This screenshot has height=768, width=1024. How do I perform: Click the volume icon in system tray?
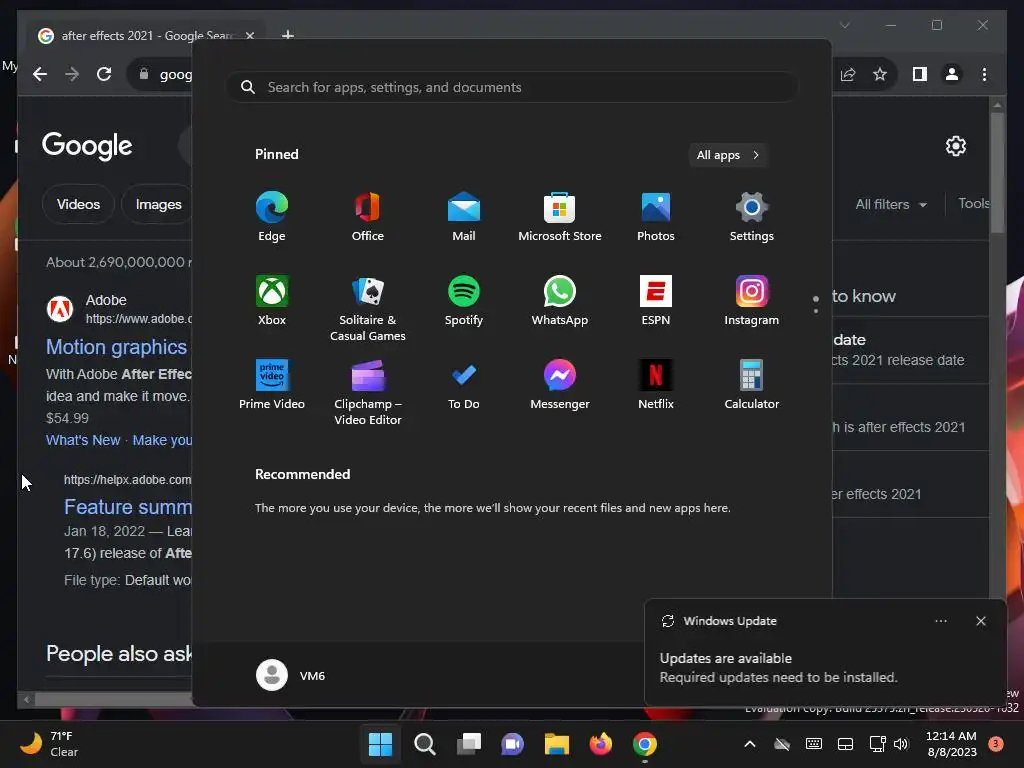(901, 744)
